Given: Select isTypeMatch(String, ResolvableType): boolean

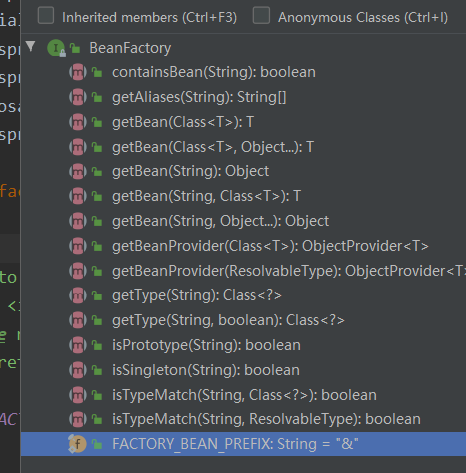Looking at the screenshot, I should click(x=266, y=419).
